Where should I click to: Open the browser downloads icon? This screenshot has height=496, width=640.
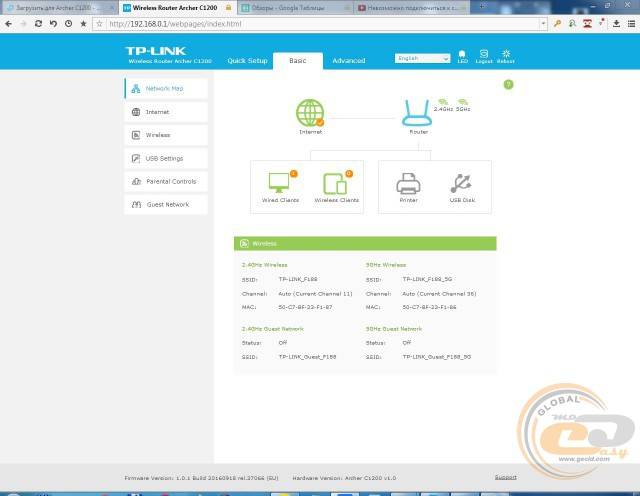click(616, 24)
